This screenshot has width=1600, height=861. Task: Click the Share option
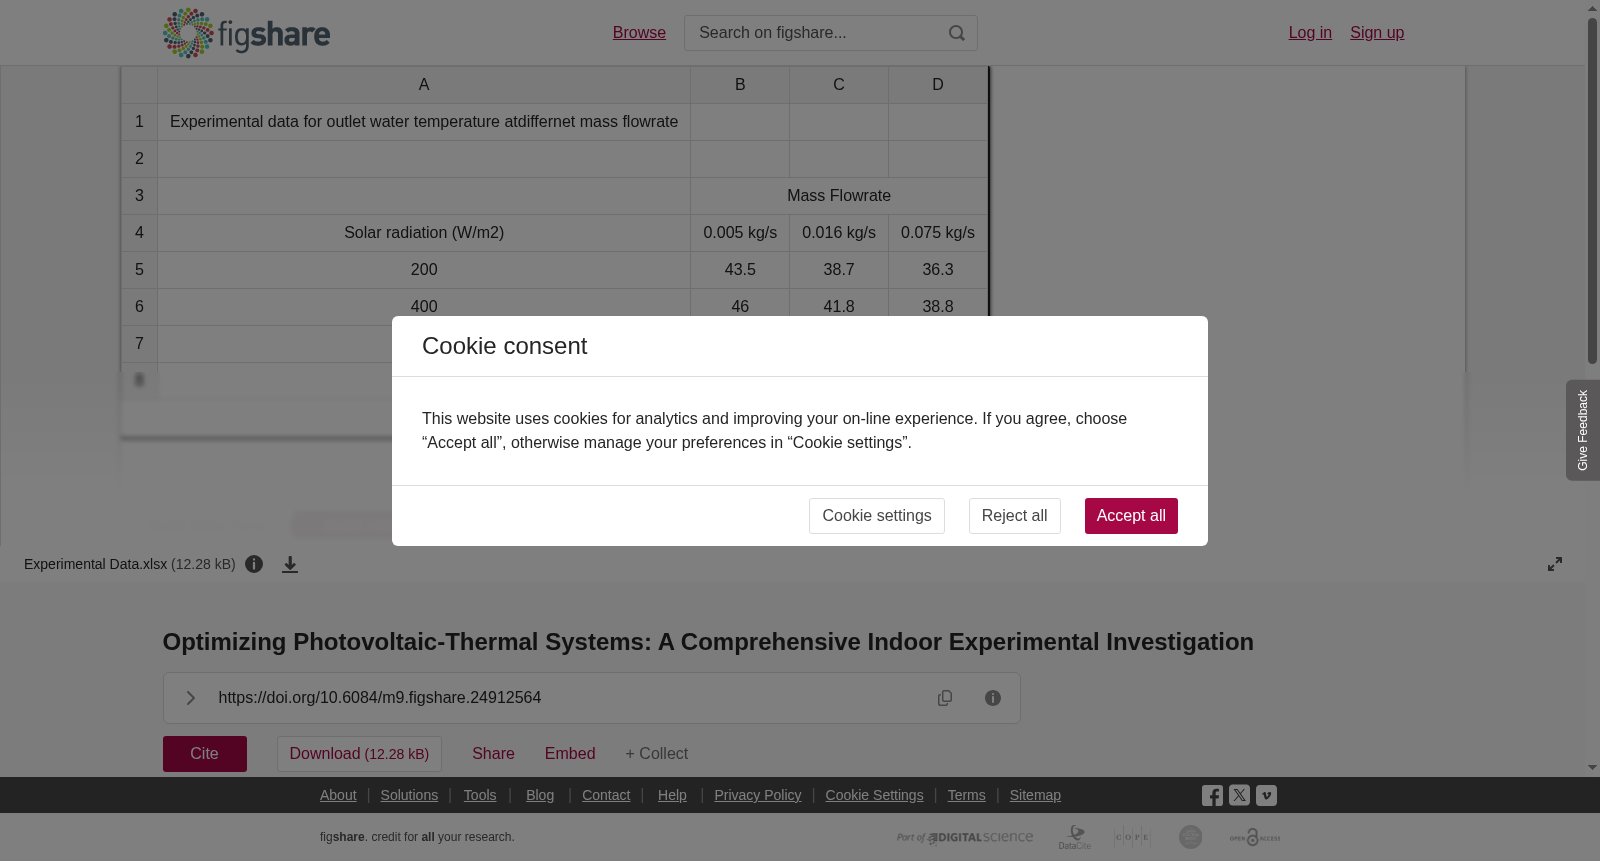coord(493,754)
